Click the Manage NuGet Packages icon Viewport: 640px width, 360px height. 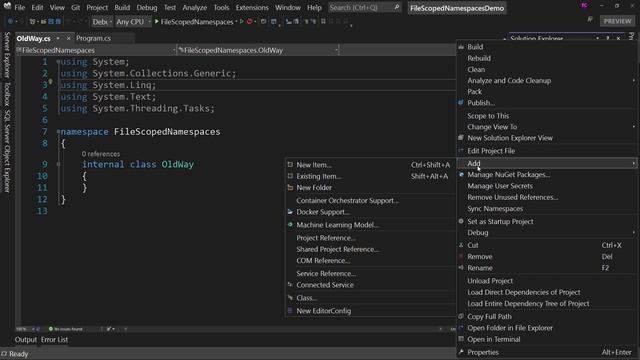coord(461,174)
